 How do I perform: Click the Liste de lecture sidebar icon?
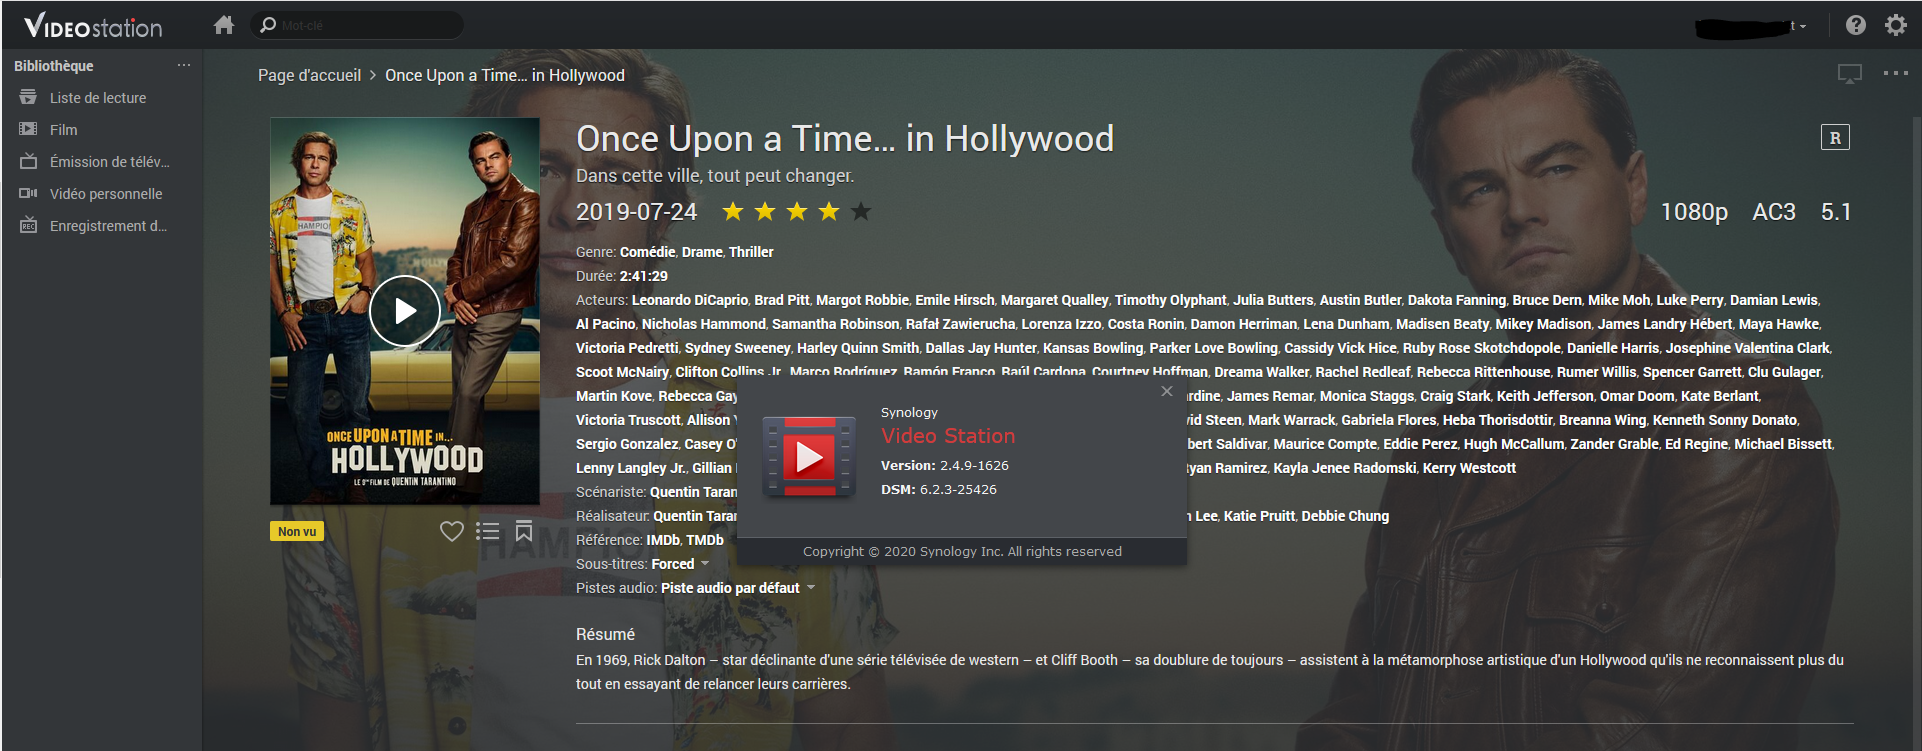28,97
